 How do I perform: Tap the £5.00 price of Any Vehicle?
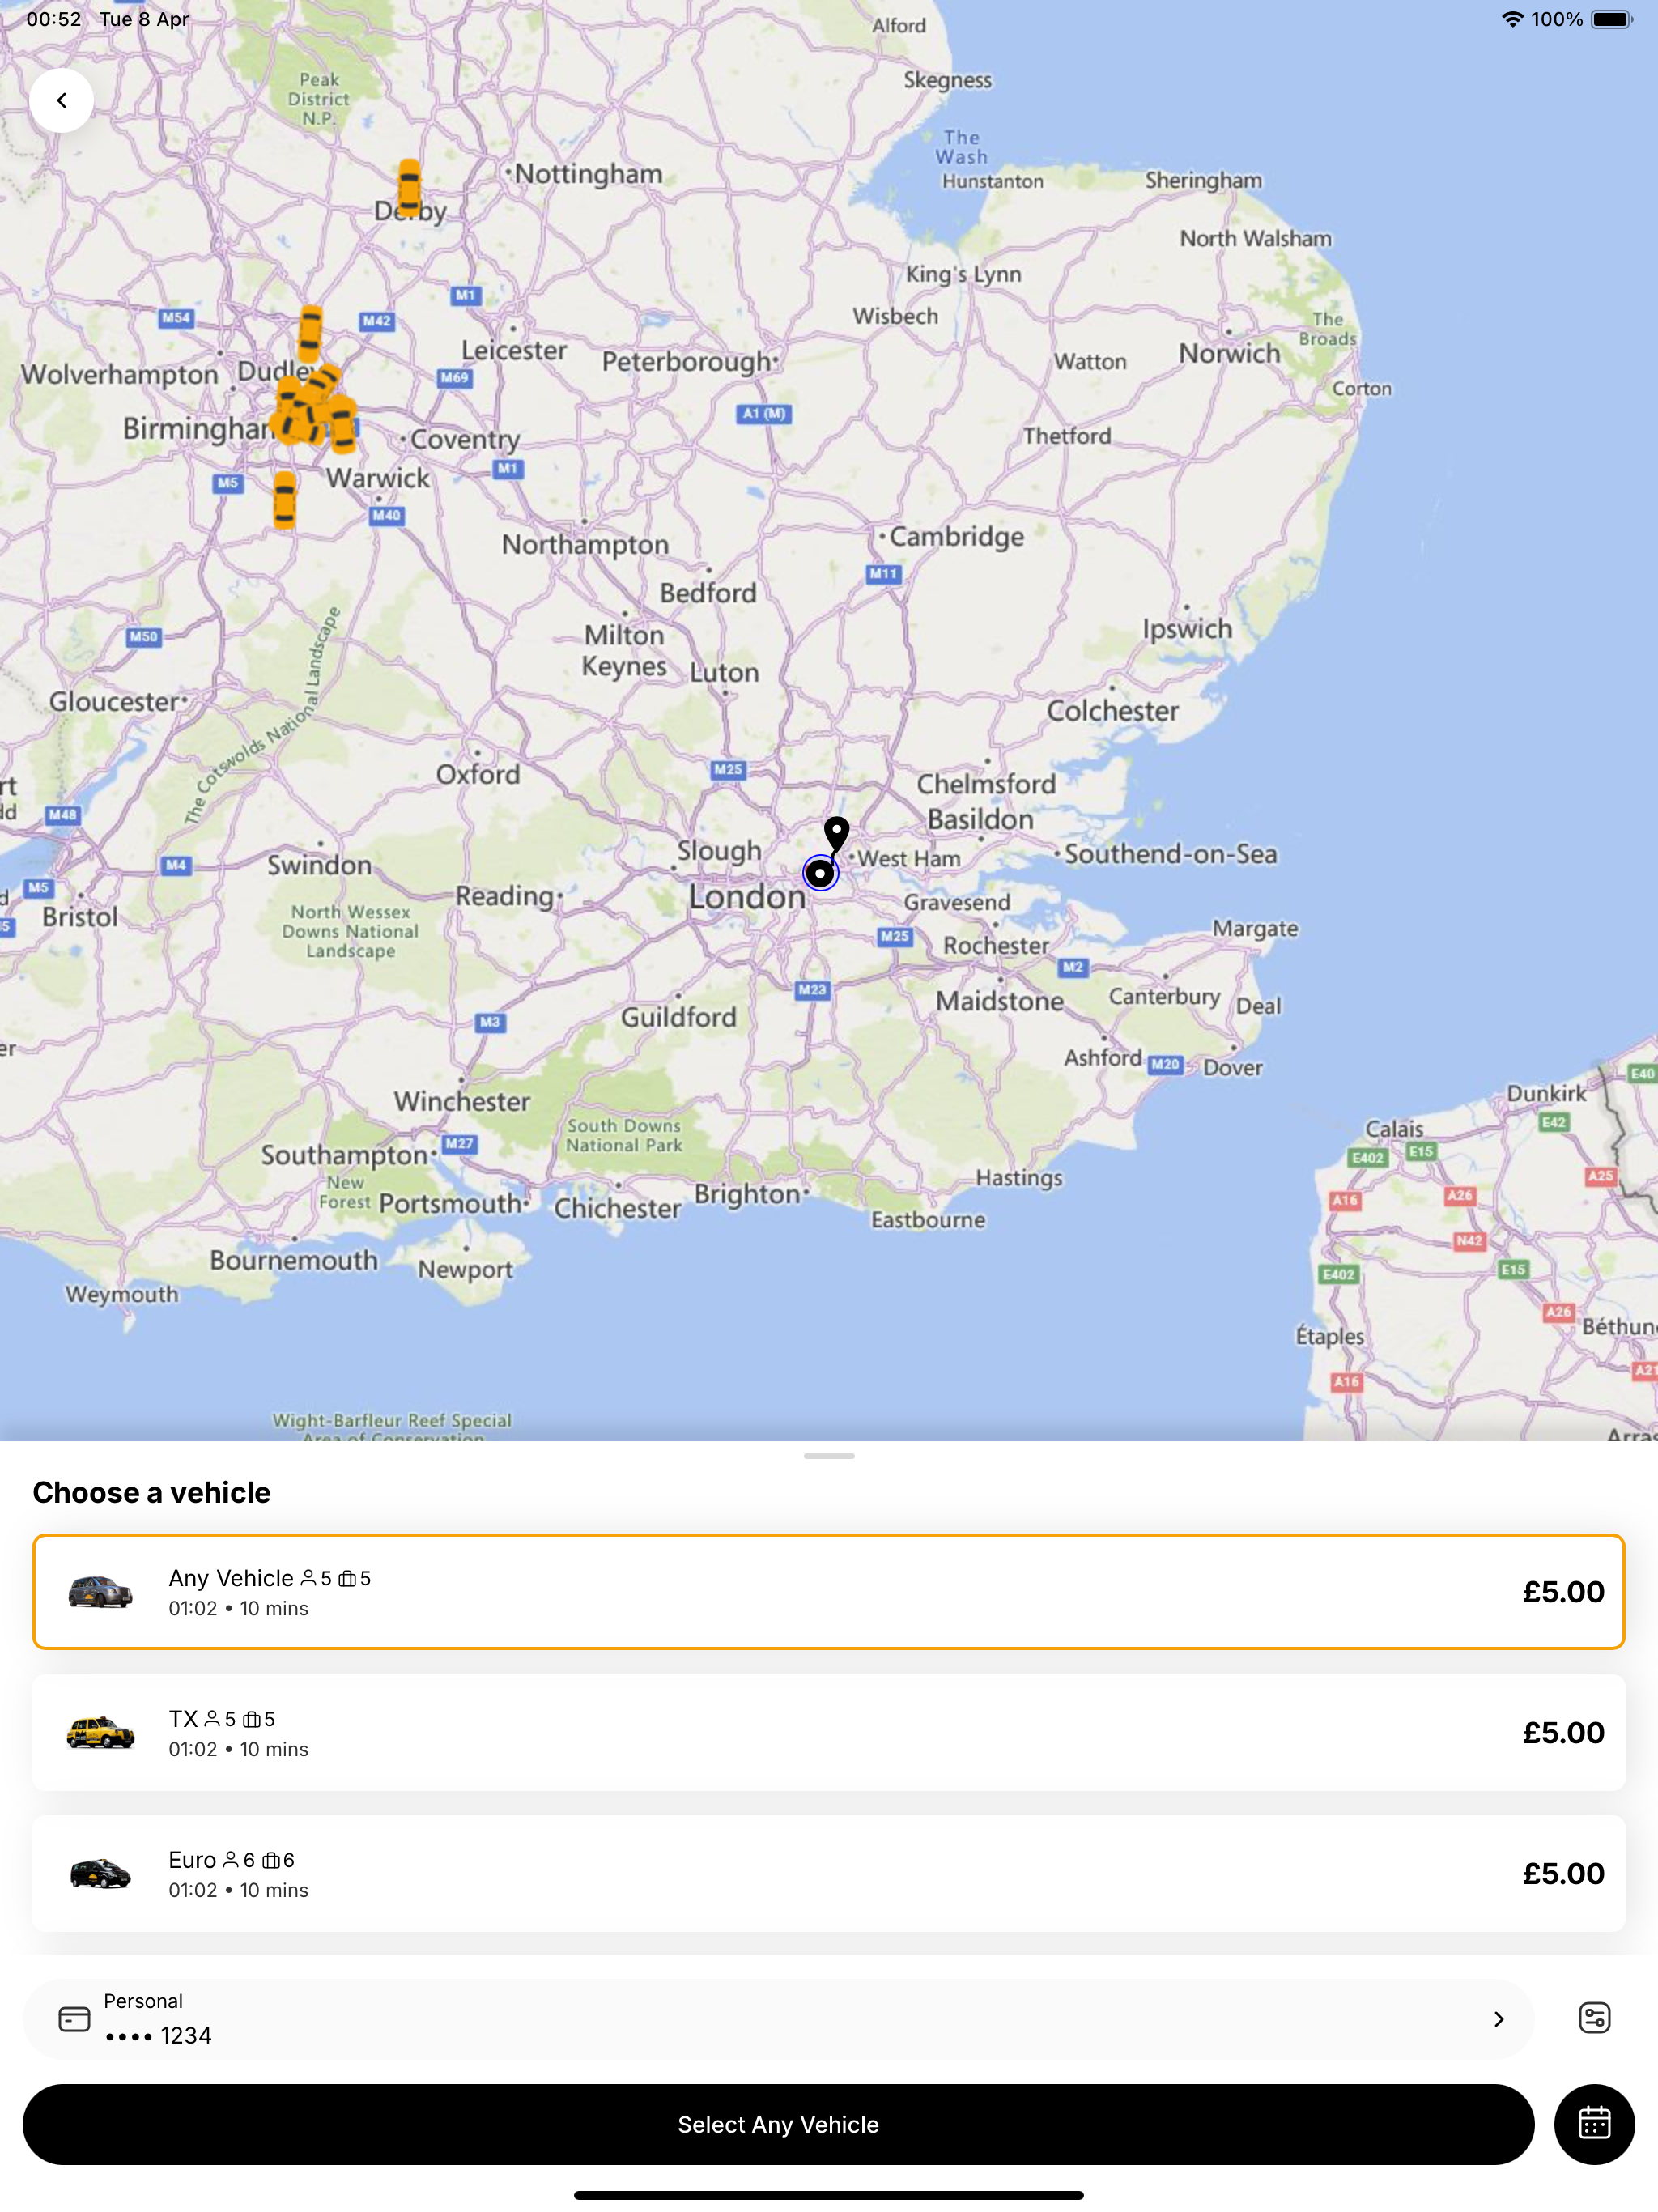(1563, 1591)
